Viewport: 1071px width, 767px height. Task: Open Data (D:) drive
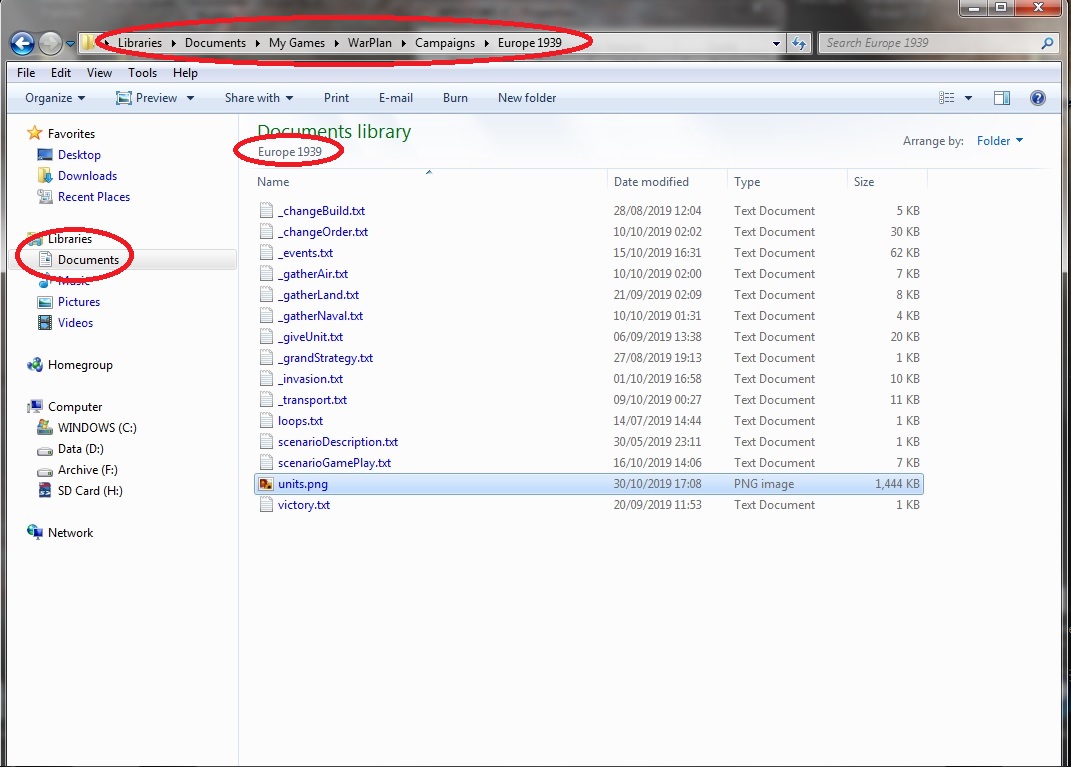point(81,449)
